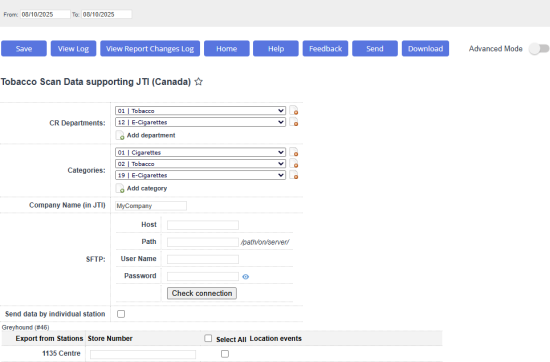Check the Select All checkbox
This screenshot has width=550, height=362.
tap(208, 338)
